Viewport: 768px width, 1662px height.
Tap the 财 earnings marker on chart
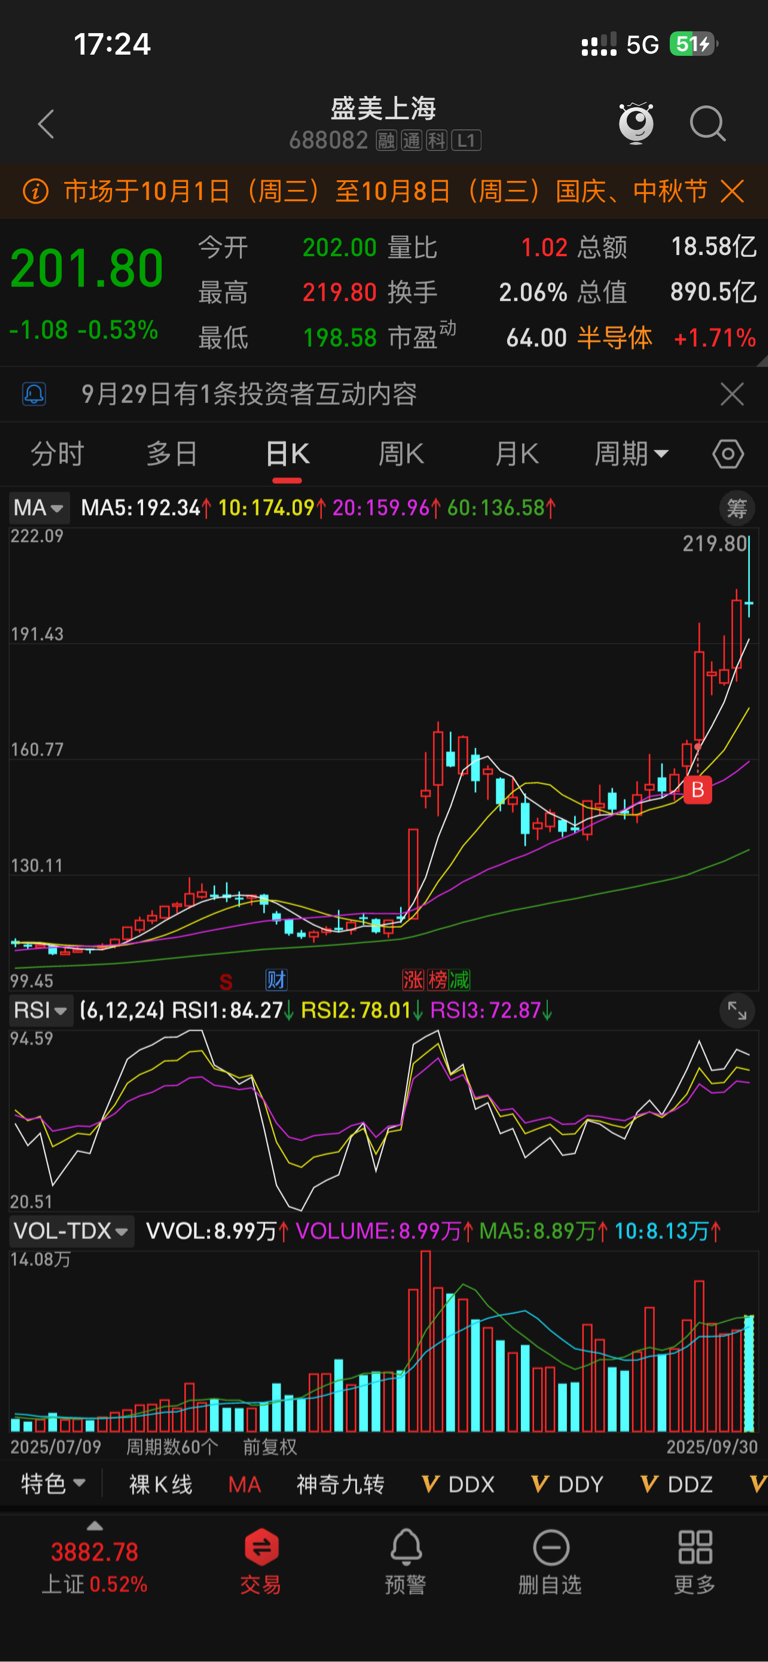(x=276, y=980)
